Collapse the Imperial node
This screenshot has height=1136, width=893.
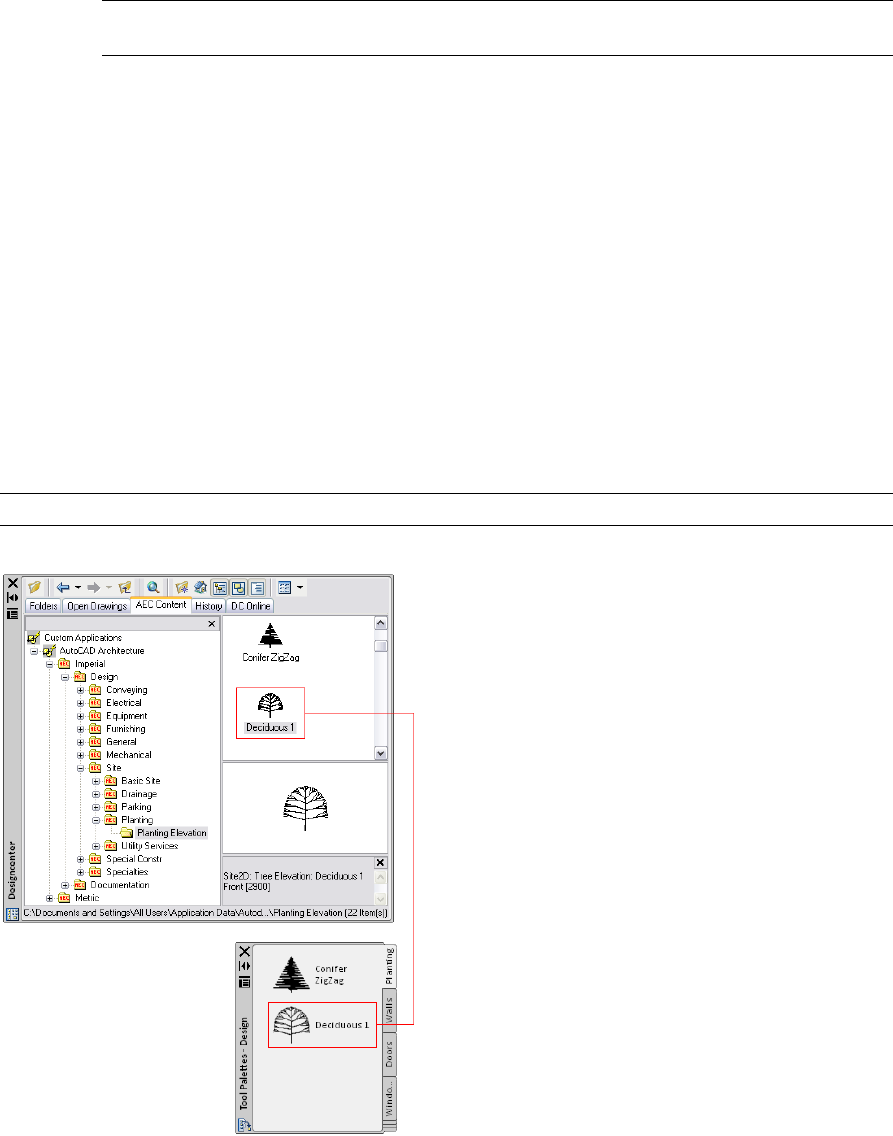coord(49,664)
